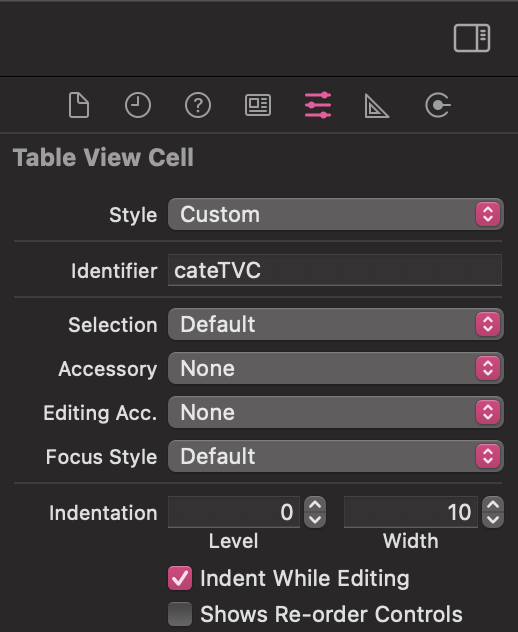Open the File inspector
The width and height of the screenshot is (518, 632).
[x=79, y=105]
